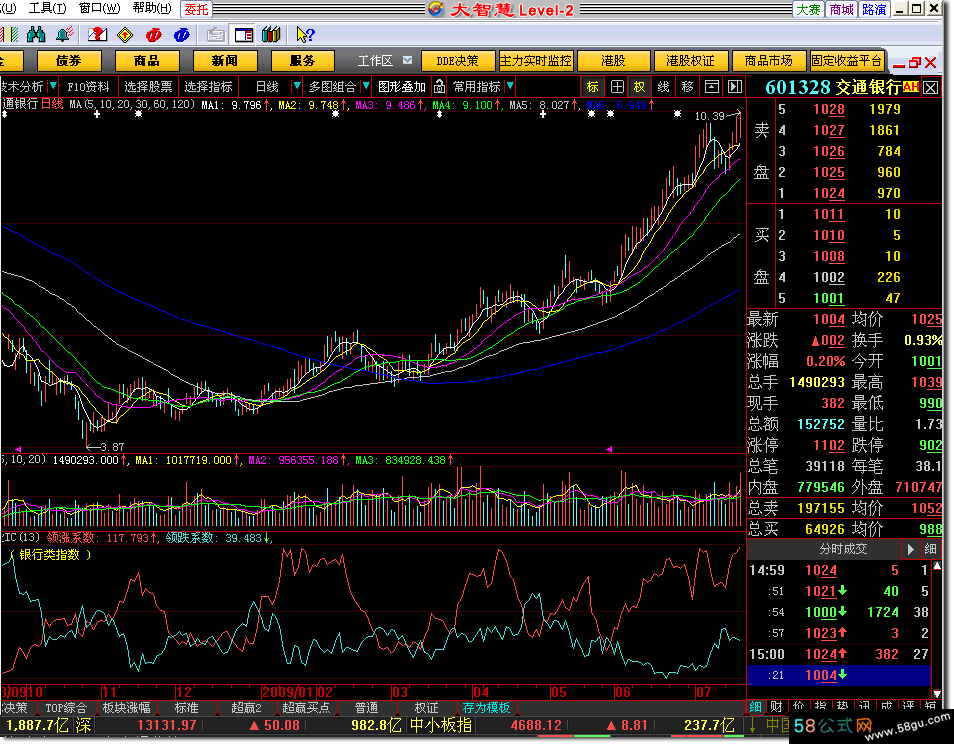Click the grayed clipboard toolbar icon
954x744 pixels.
(x=215, y=35)
